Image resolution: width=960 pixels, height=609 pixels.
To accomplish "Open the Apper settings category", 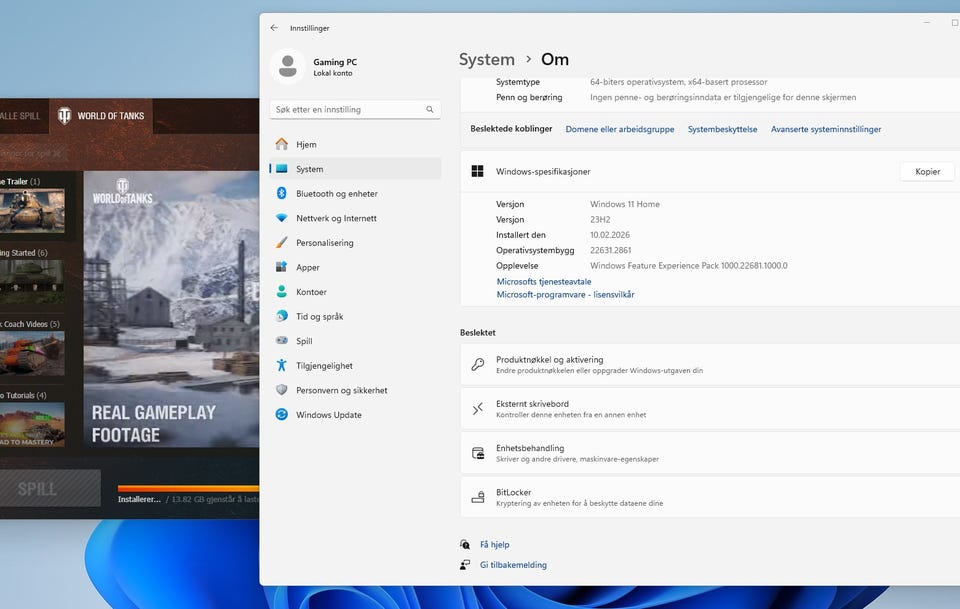I will 307,267.
